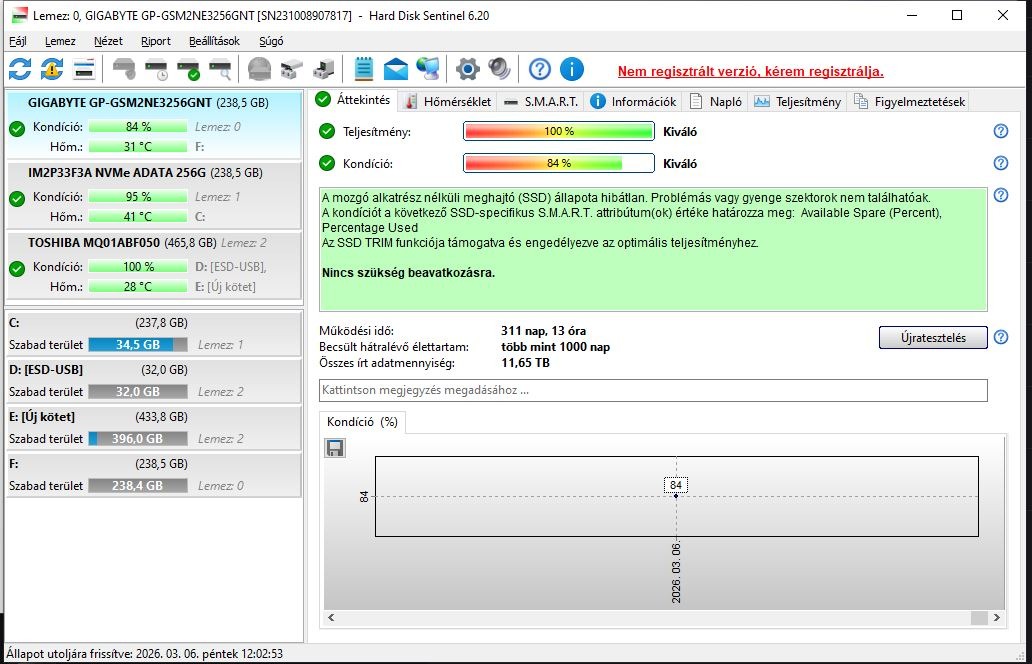
Task: Switch to the S.M.A.R.T. tab
Action: point(541,101)
